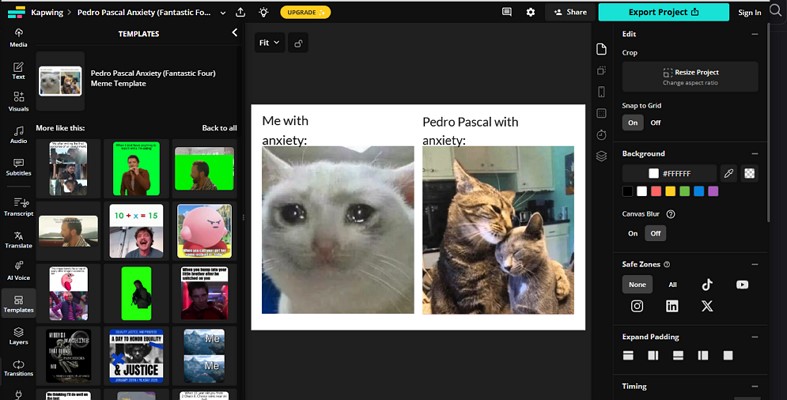The width and height of the screenshot is (787, 400).
Task: Set Safe Zones to None
Action: 637,285
